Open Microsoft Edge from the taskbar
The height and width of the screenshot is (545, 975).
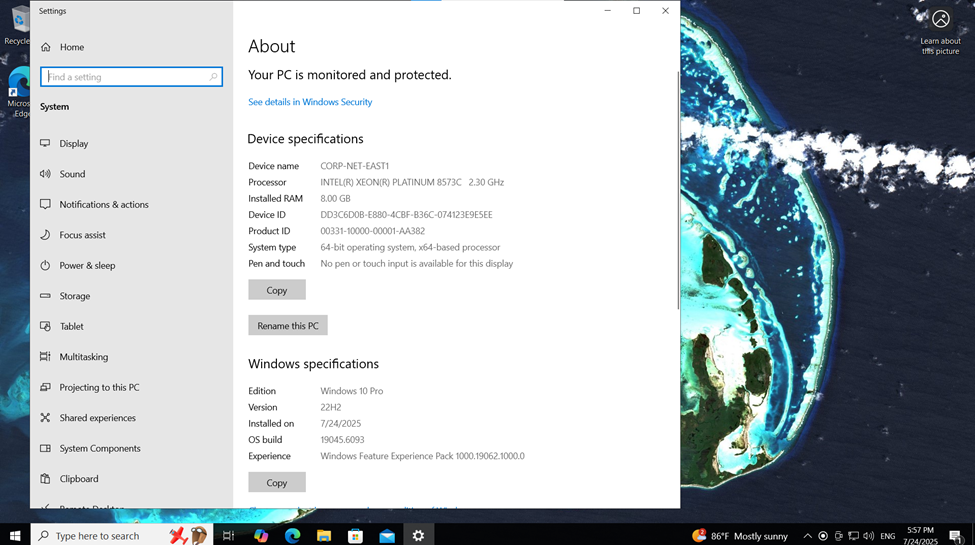click(x=292, y=535)
